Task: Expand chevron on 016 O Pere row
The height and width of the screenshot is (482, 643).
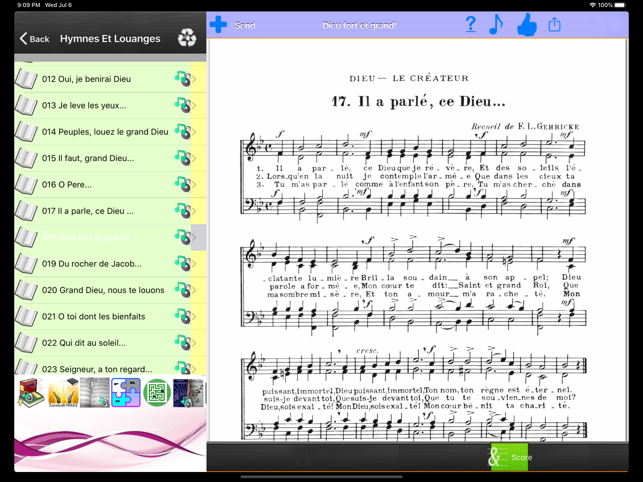Action: click(x=194, y=184)
